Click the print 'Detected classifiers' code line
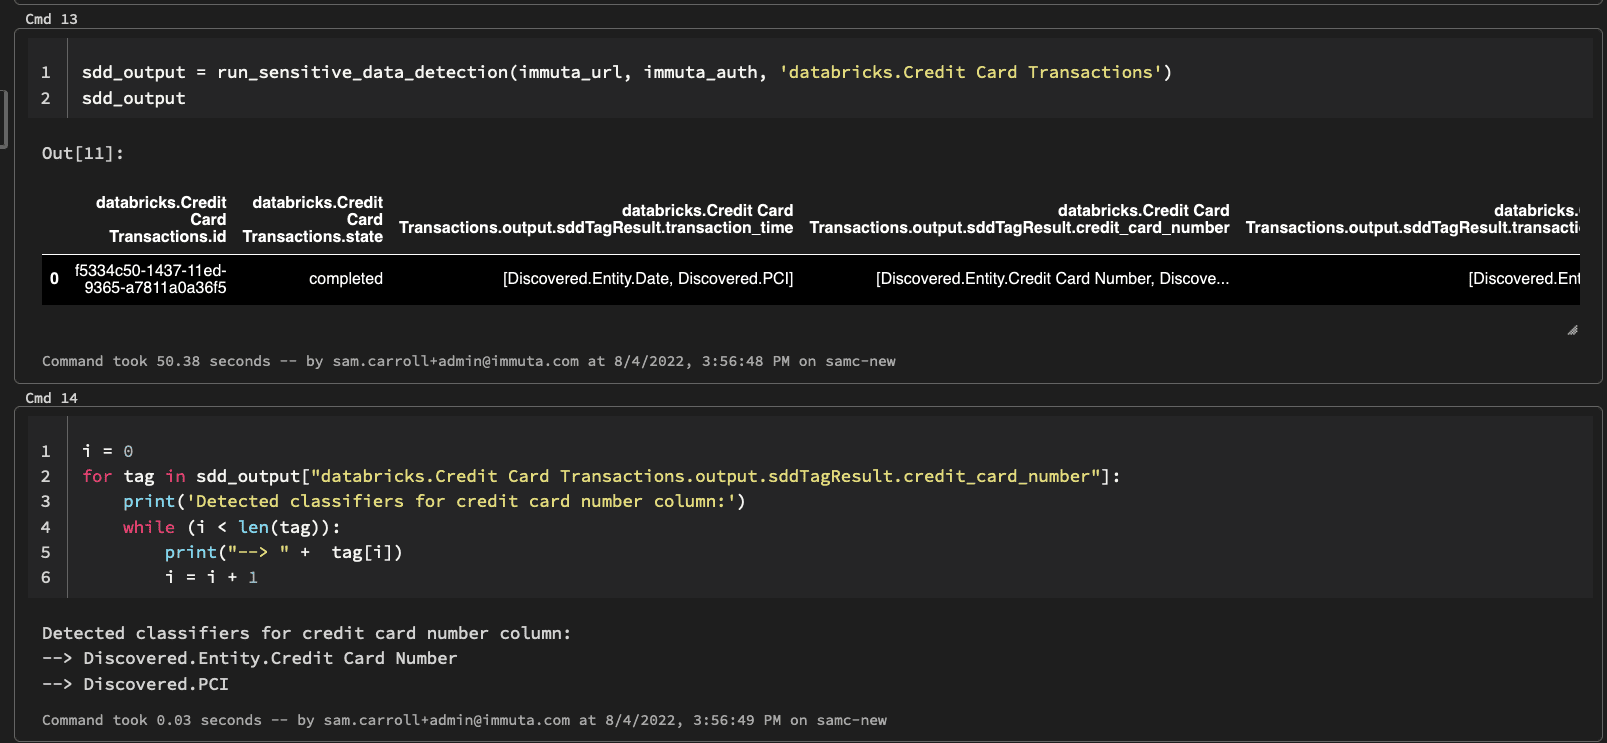Image resolution: width=1607 pixels, height=743 pixels. 434,501
